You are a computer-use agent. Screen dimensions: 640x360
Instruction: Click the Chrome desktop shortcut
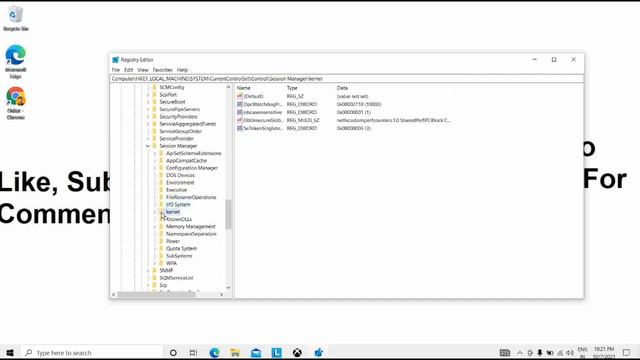[16, 103]
